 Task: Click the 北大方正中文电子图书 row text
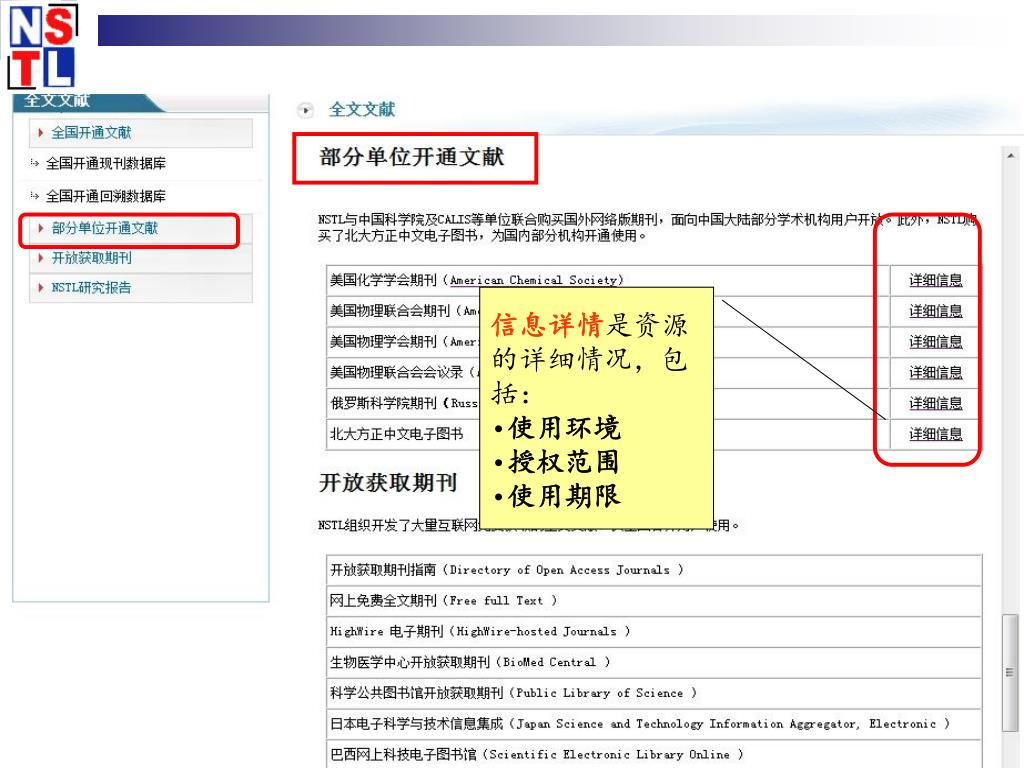[x=396, y=434]
